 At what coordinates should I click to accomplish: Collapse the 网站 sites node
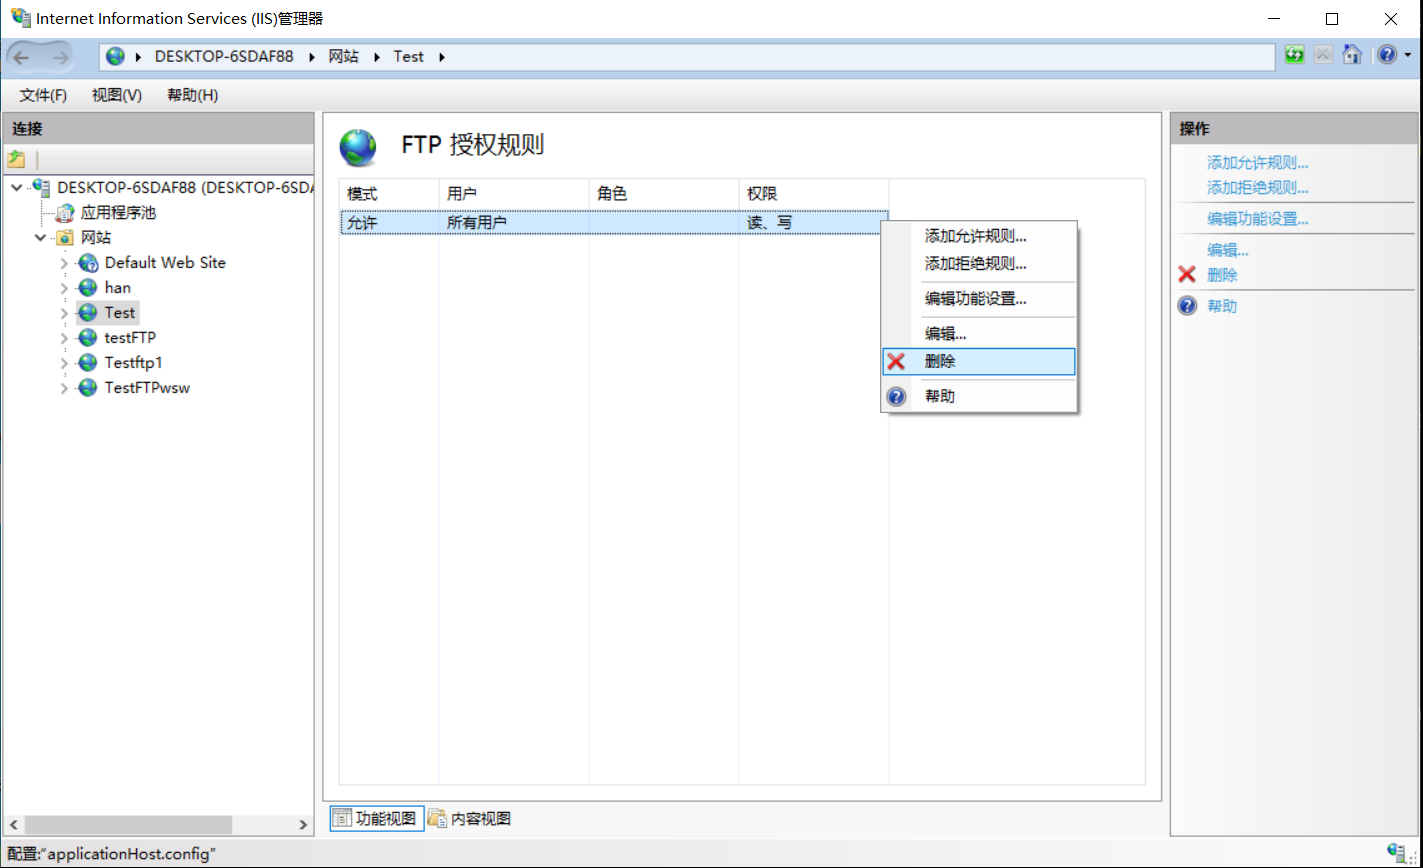[40, 237]
